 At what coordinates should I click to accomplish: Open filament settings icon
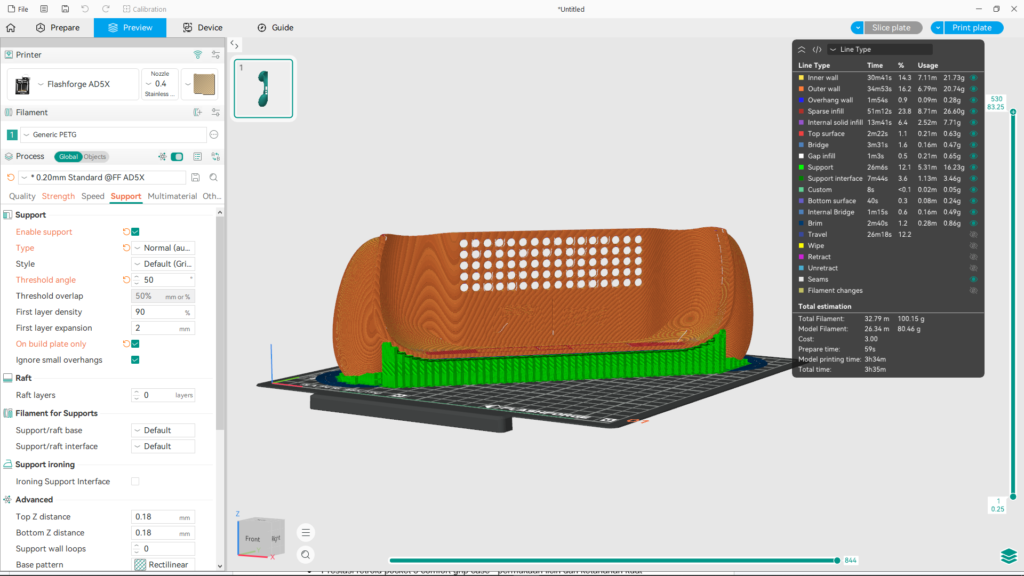(x=216, y=112)
